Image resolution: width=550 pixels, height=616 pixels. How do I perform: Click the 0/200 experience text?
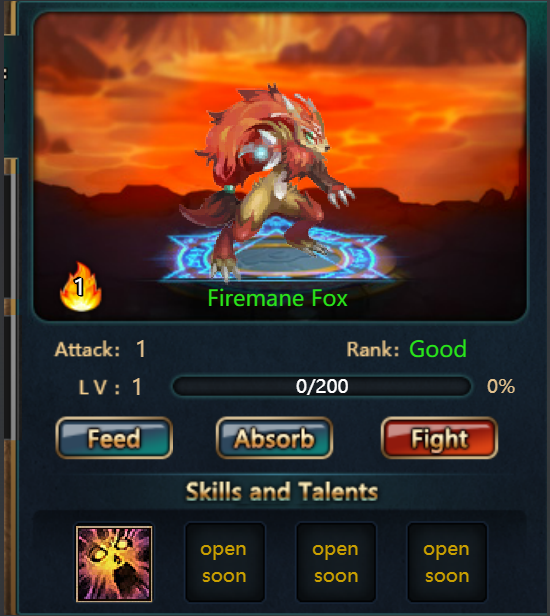click(322, 386)
